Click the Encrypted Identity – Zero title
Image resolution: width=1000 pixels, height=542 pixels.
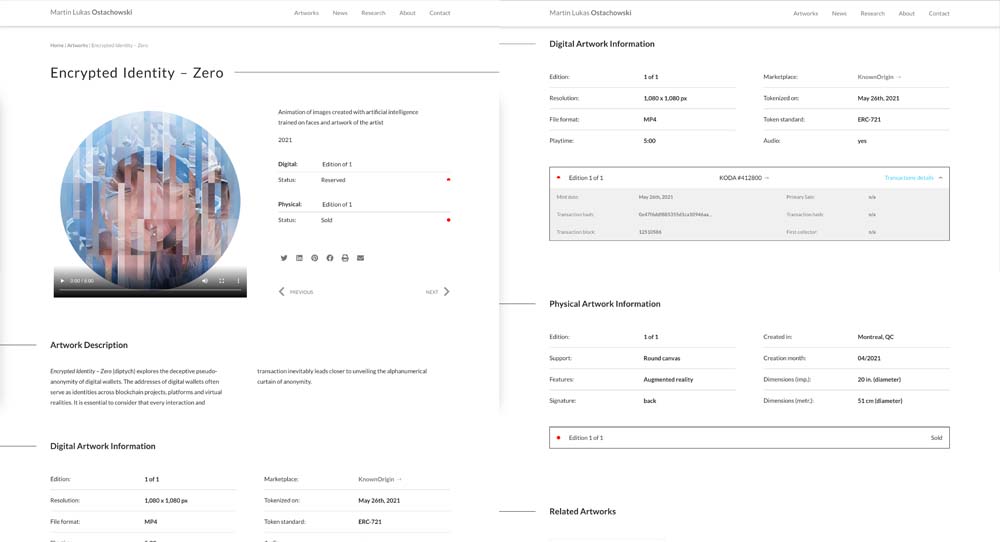pos(137,73)
